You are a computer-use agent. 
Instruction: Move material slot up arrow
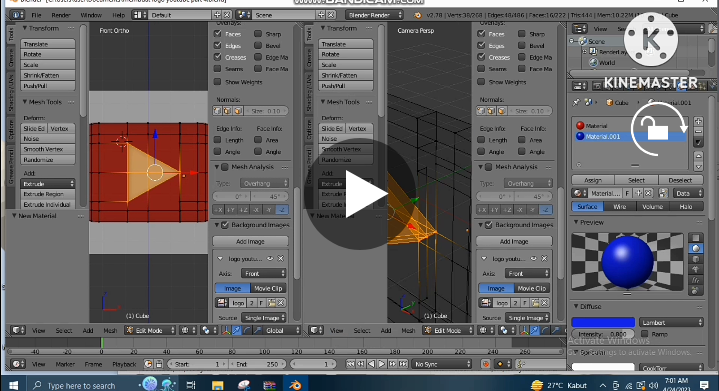[698, 156]
